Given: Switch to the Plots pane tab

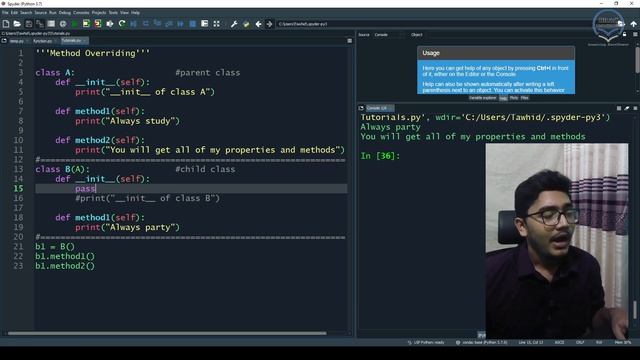Looking at the screenshot, I should [514, 98].
